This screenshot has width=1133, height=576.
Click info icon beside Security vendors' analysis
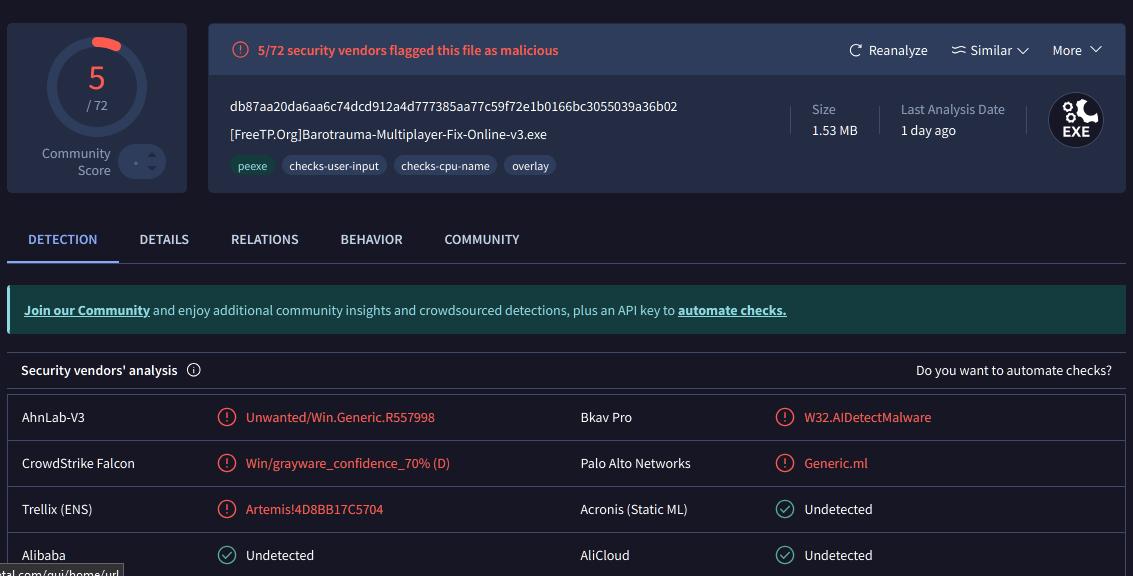194,370
